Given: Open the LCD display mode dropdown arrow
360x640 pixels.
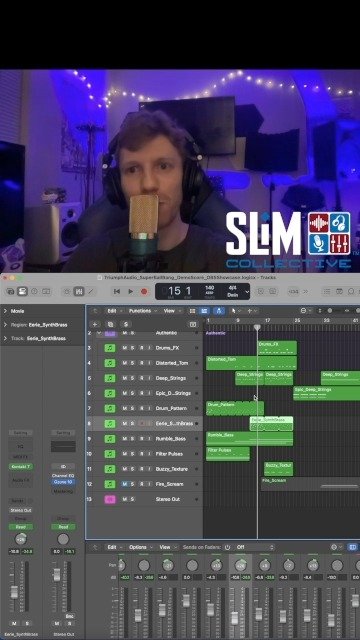Looking at the screenshot, I should [x=247, y=291].
